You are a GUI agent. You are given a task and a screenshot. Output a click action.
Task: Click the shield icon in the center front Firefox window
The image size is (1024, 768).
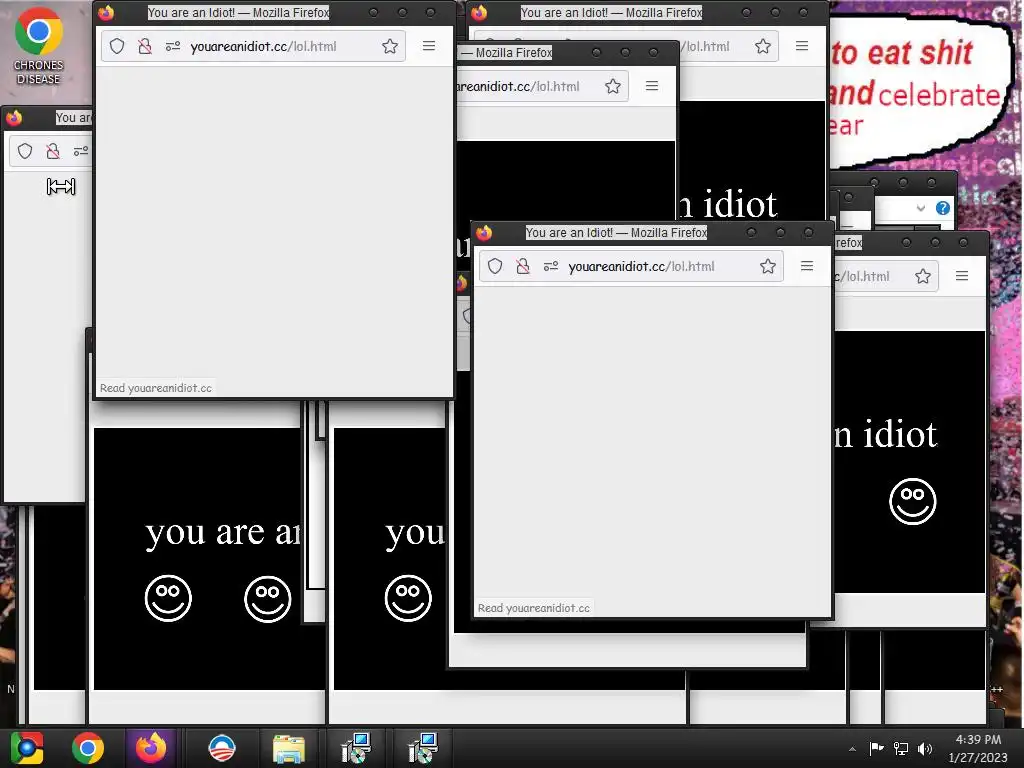pos(495,266)
